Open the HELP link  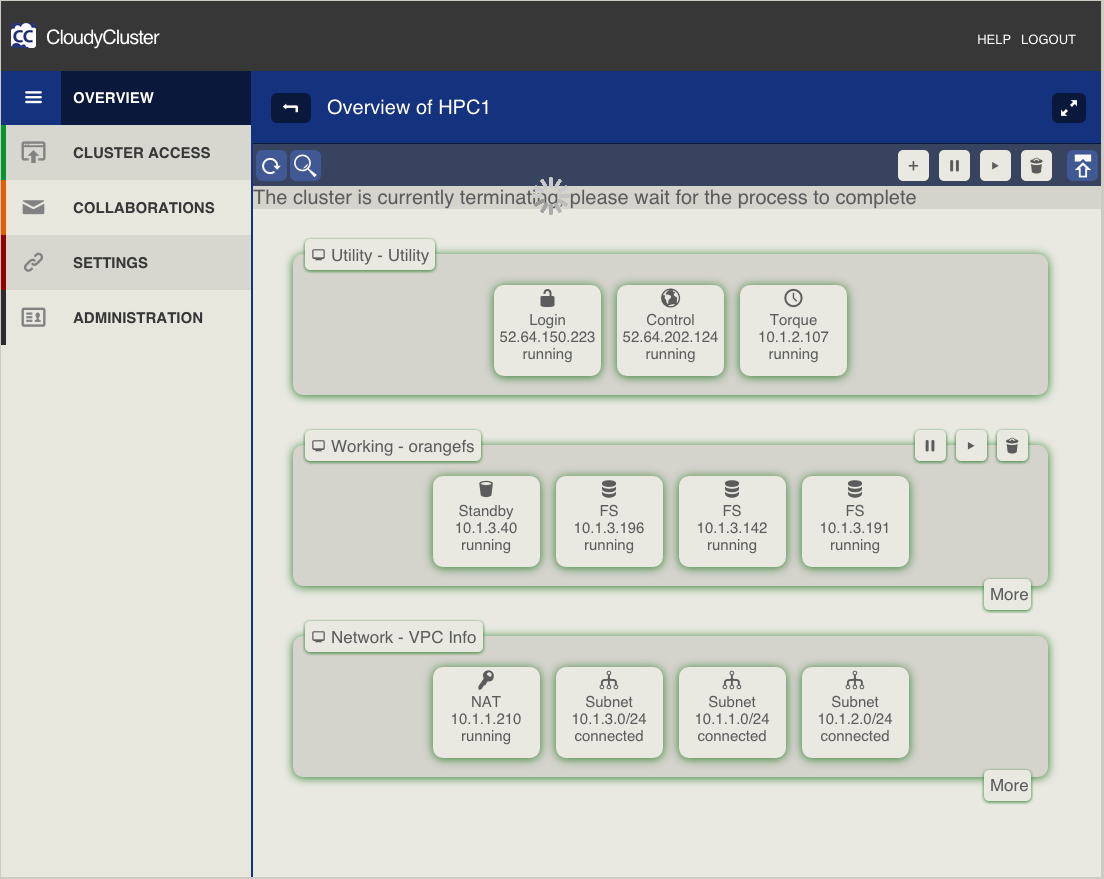click(993, 39)
